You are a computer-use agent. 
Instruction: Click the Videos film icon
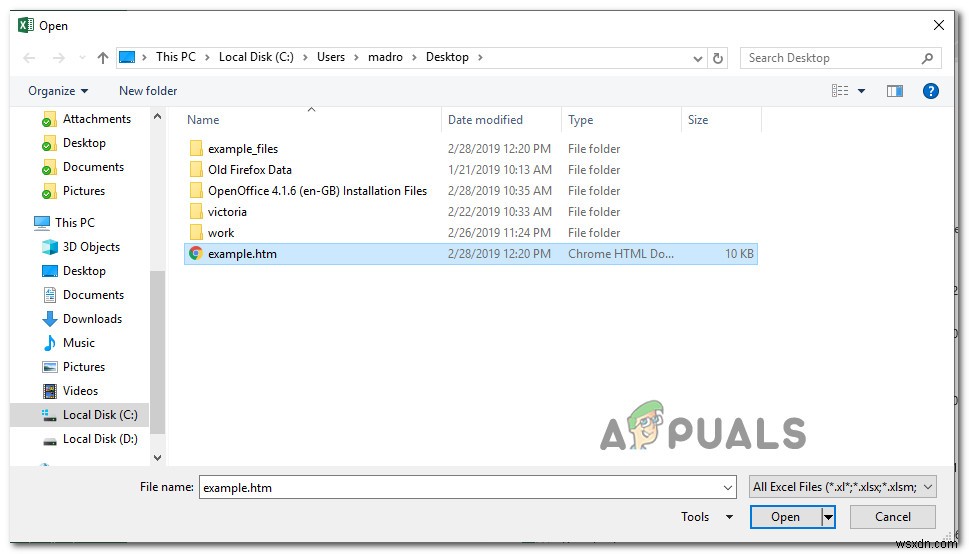point(49,391)
